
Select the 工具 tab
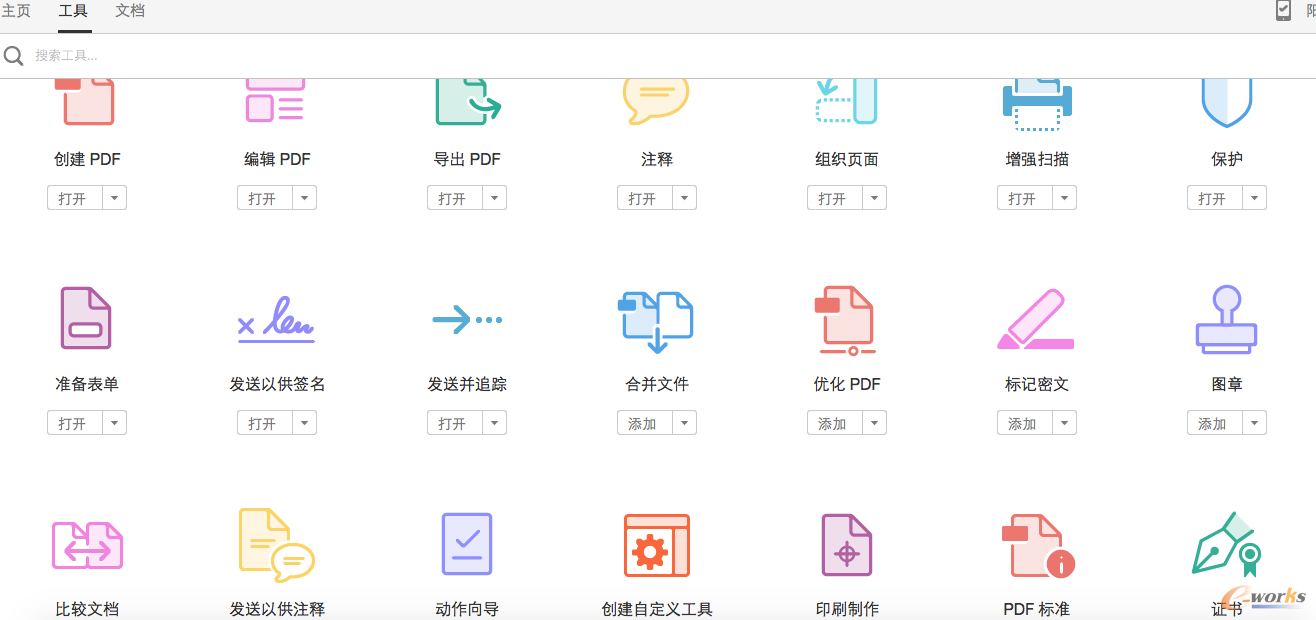tap(73, 11)
